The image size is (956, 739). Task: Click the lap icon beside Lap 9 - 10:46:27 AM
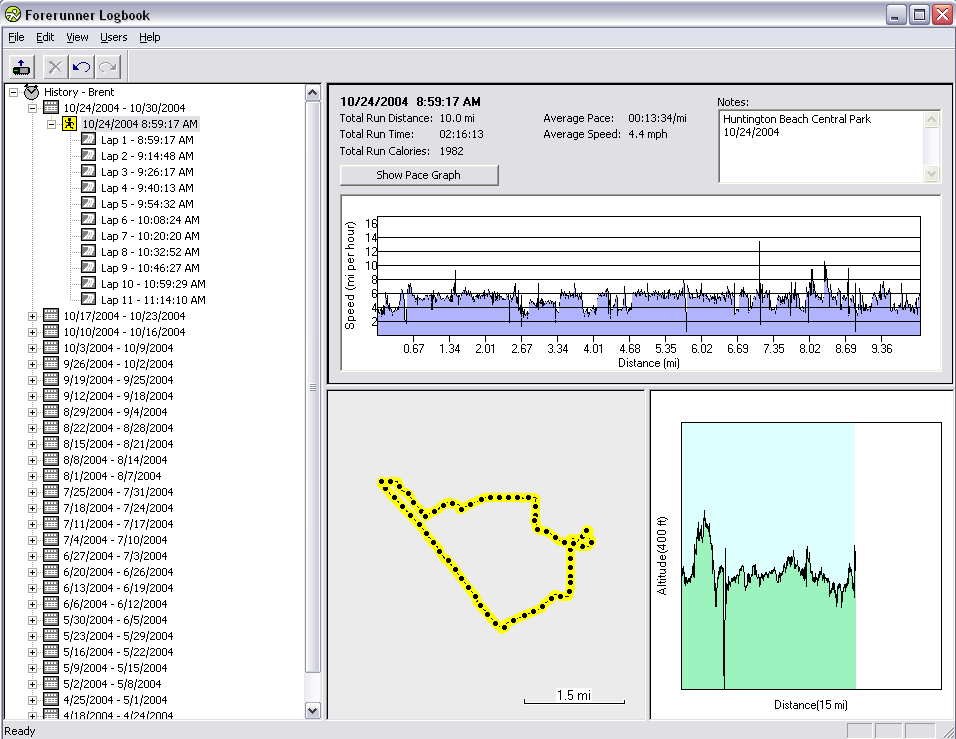click(x=88, y=268)
